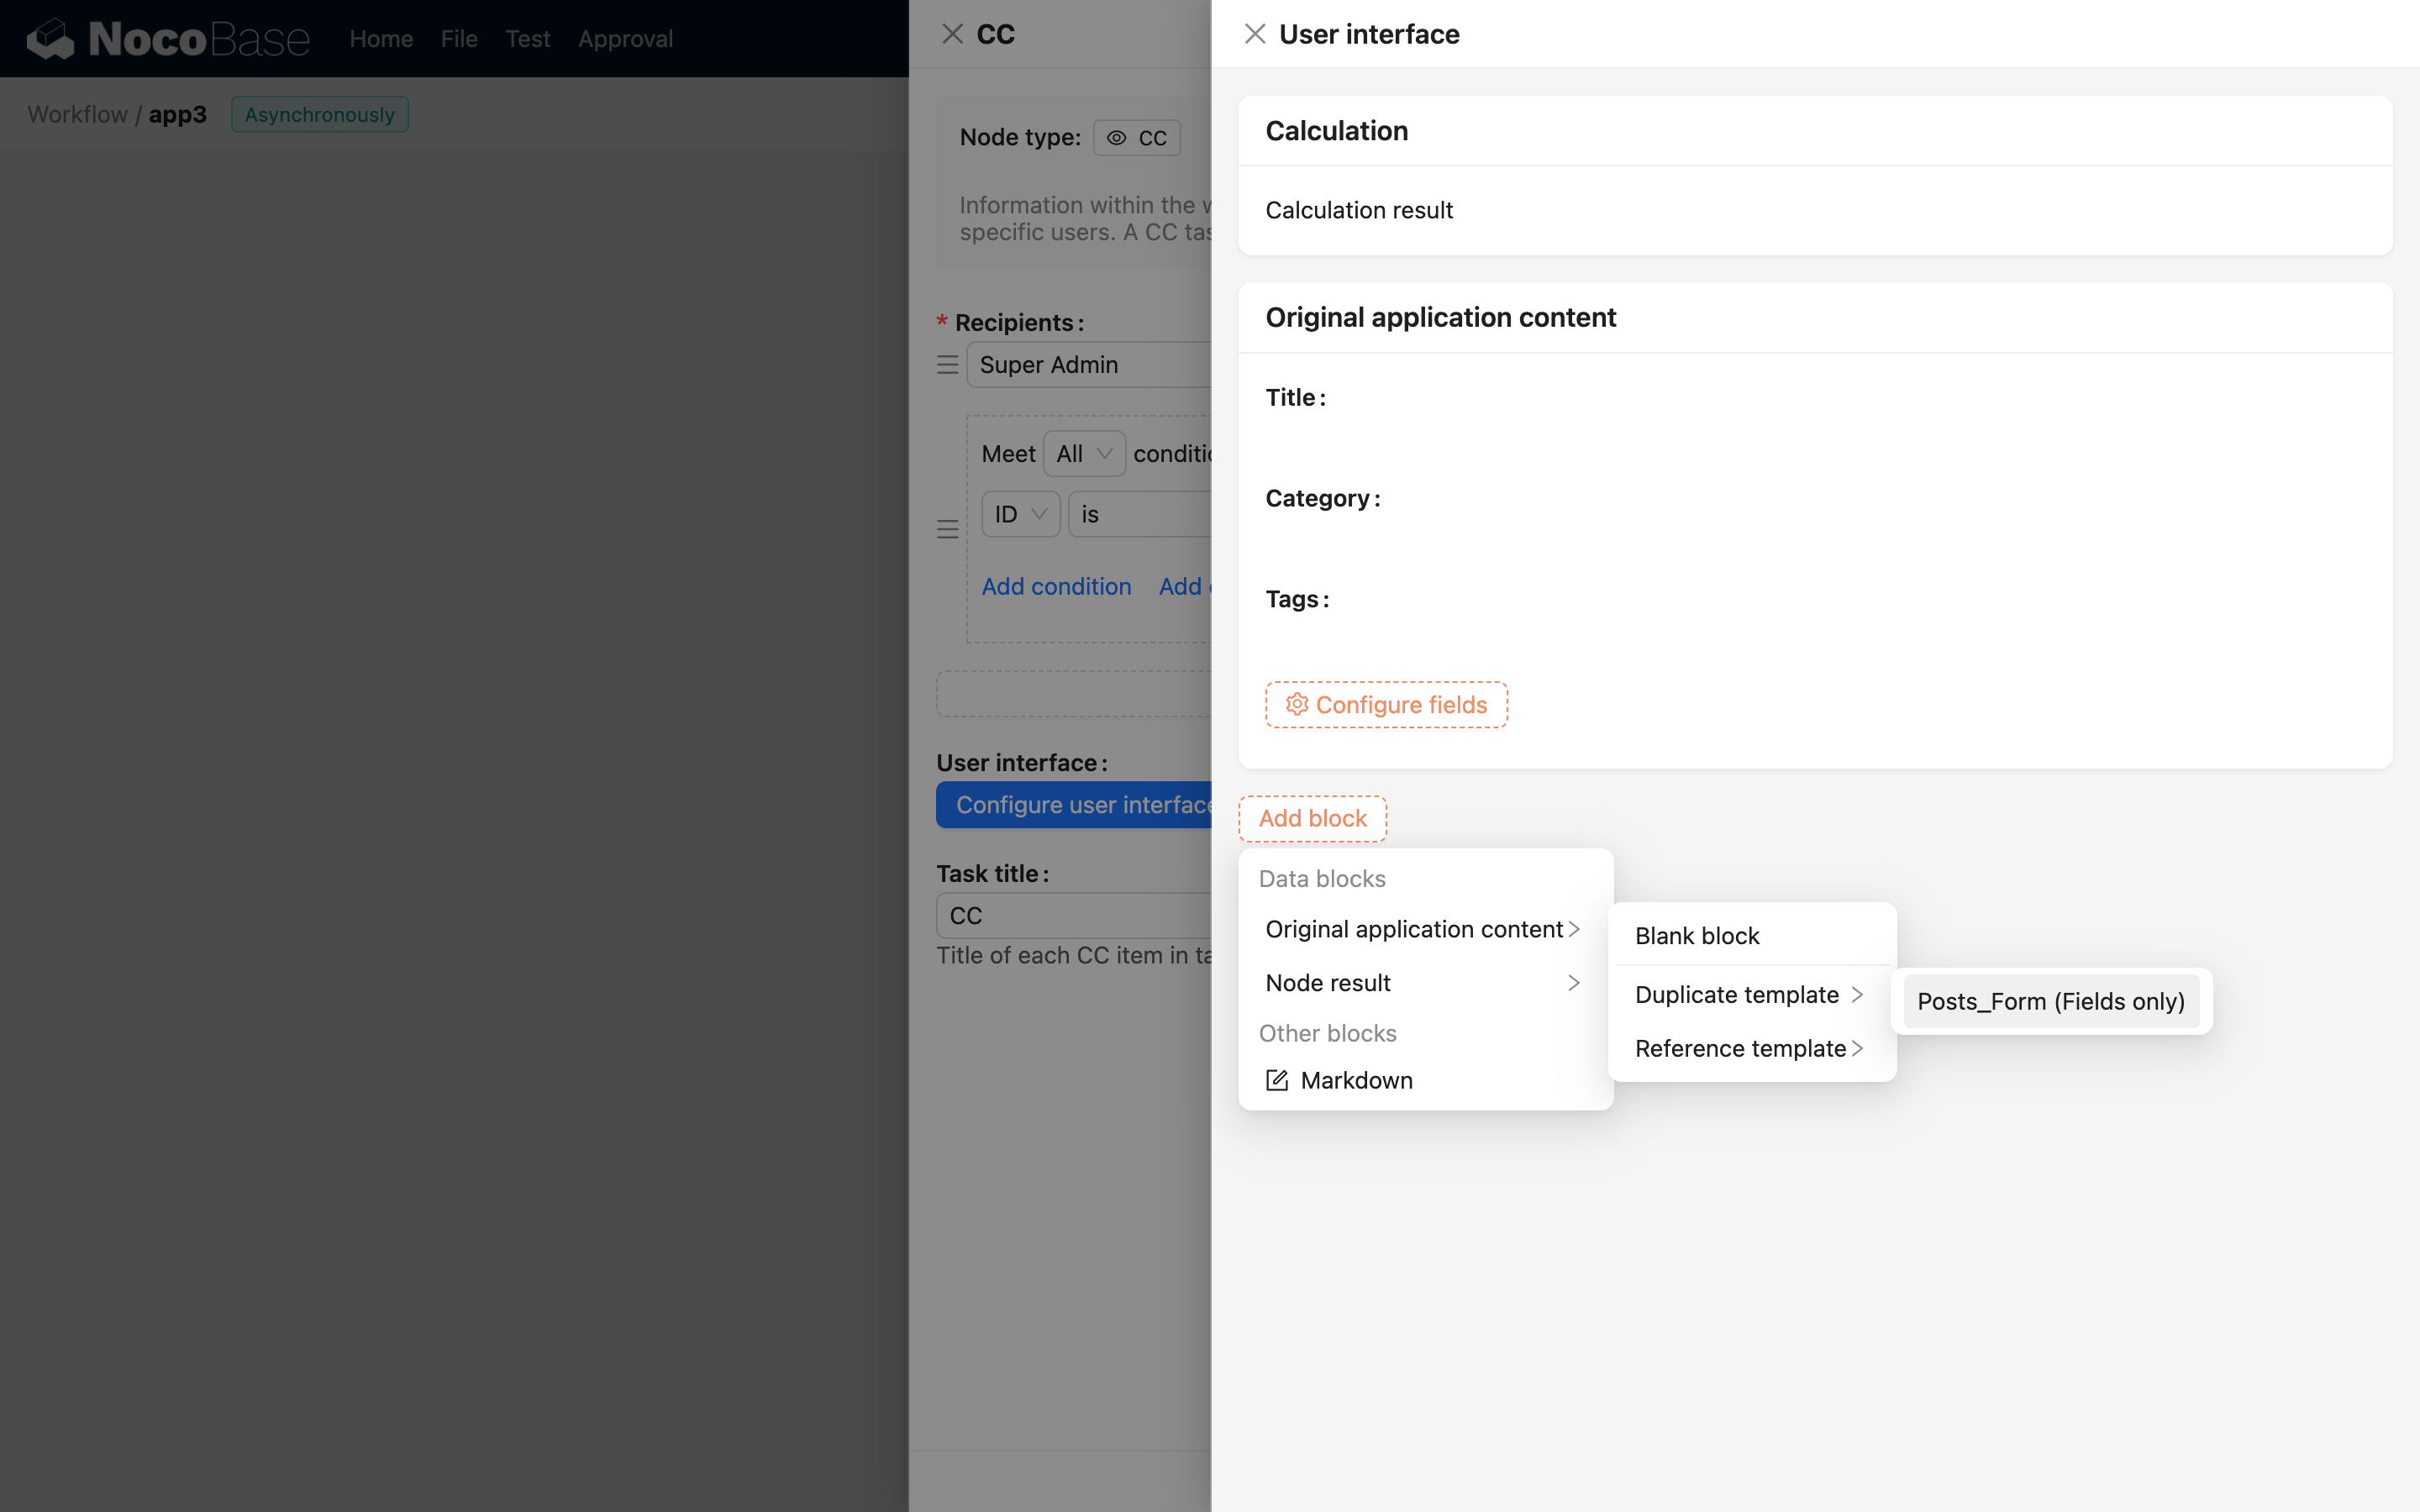Image resolution: width=2420 pixels, height=1512 pixels.
Task: Choose Blank block from the menu
Action: (1696, 935)
